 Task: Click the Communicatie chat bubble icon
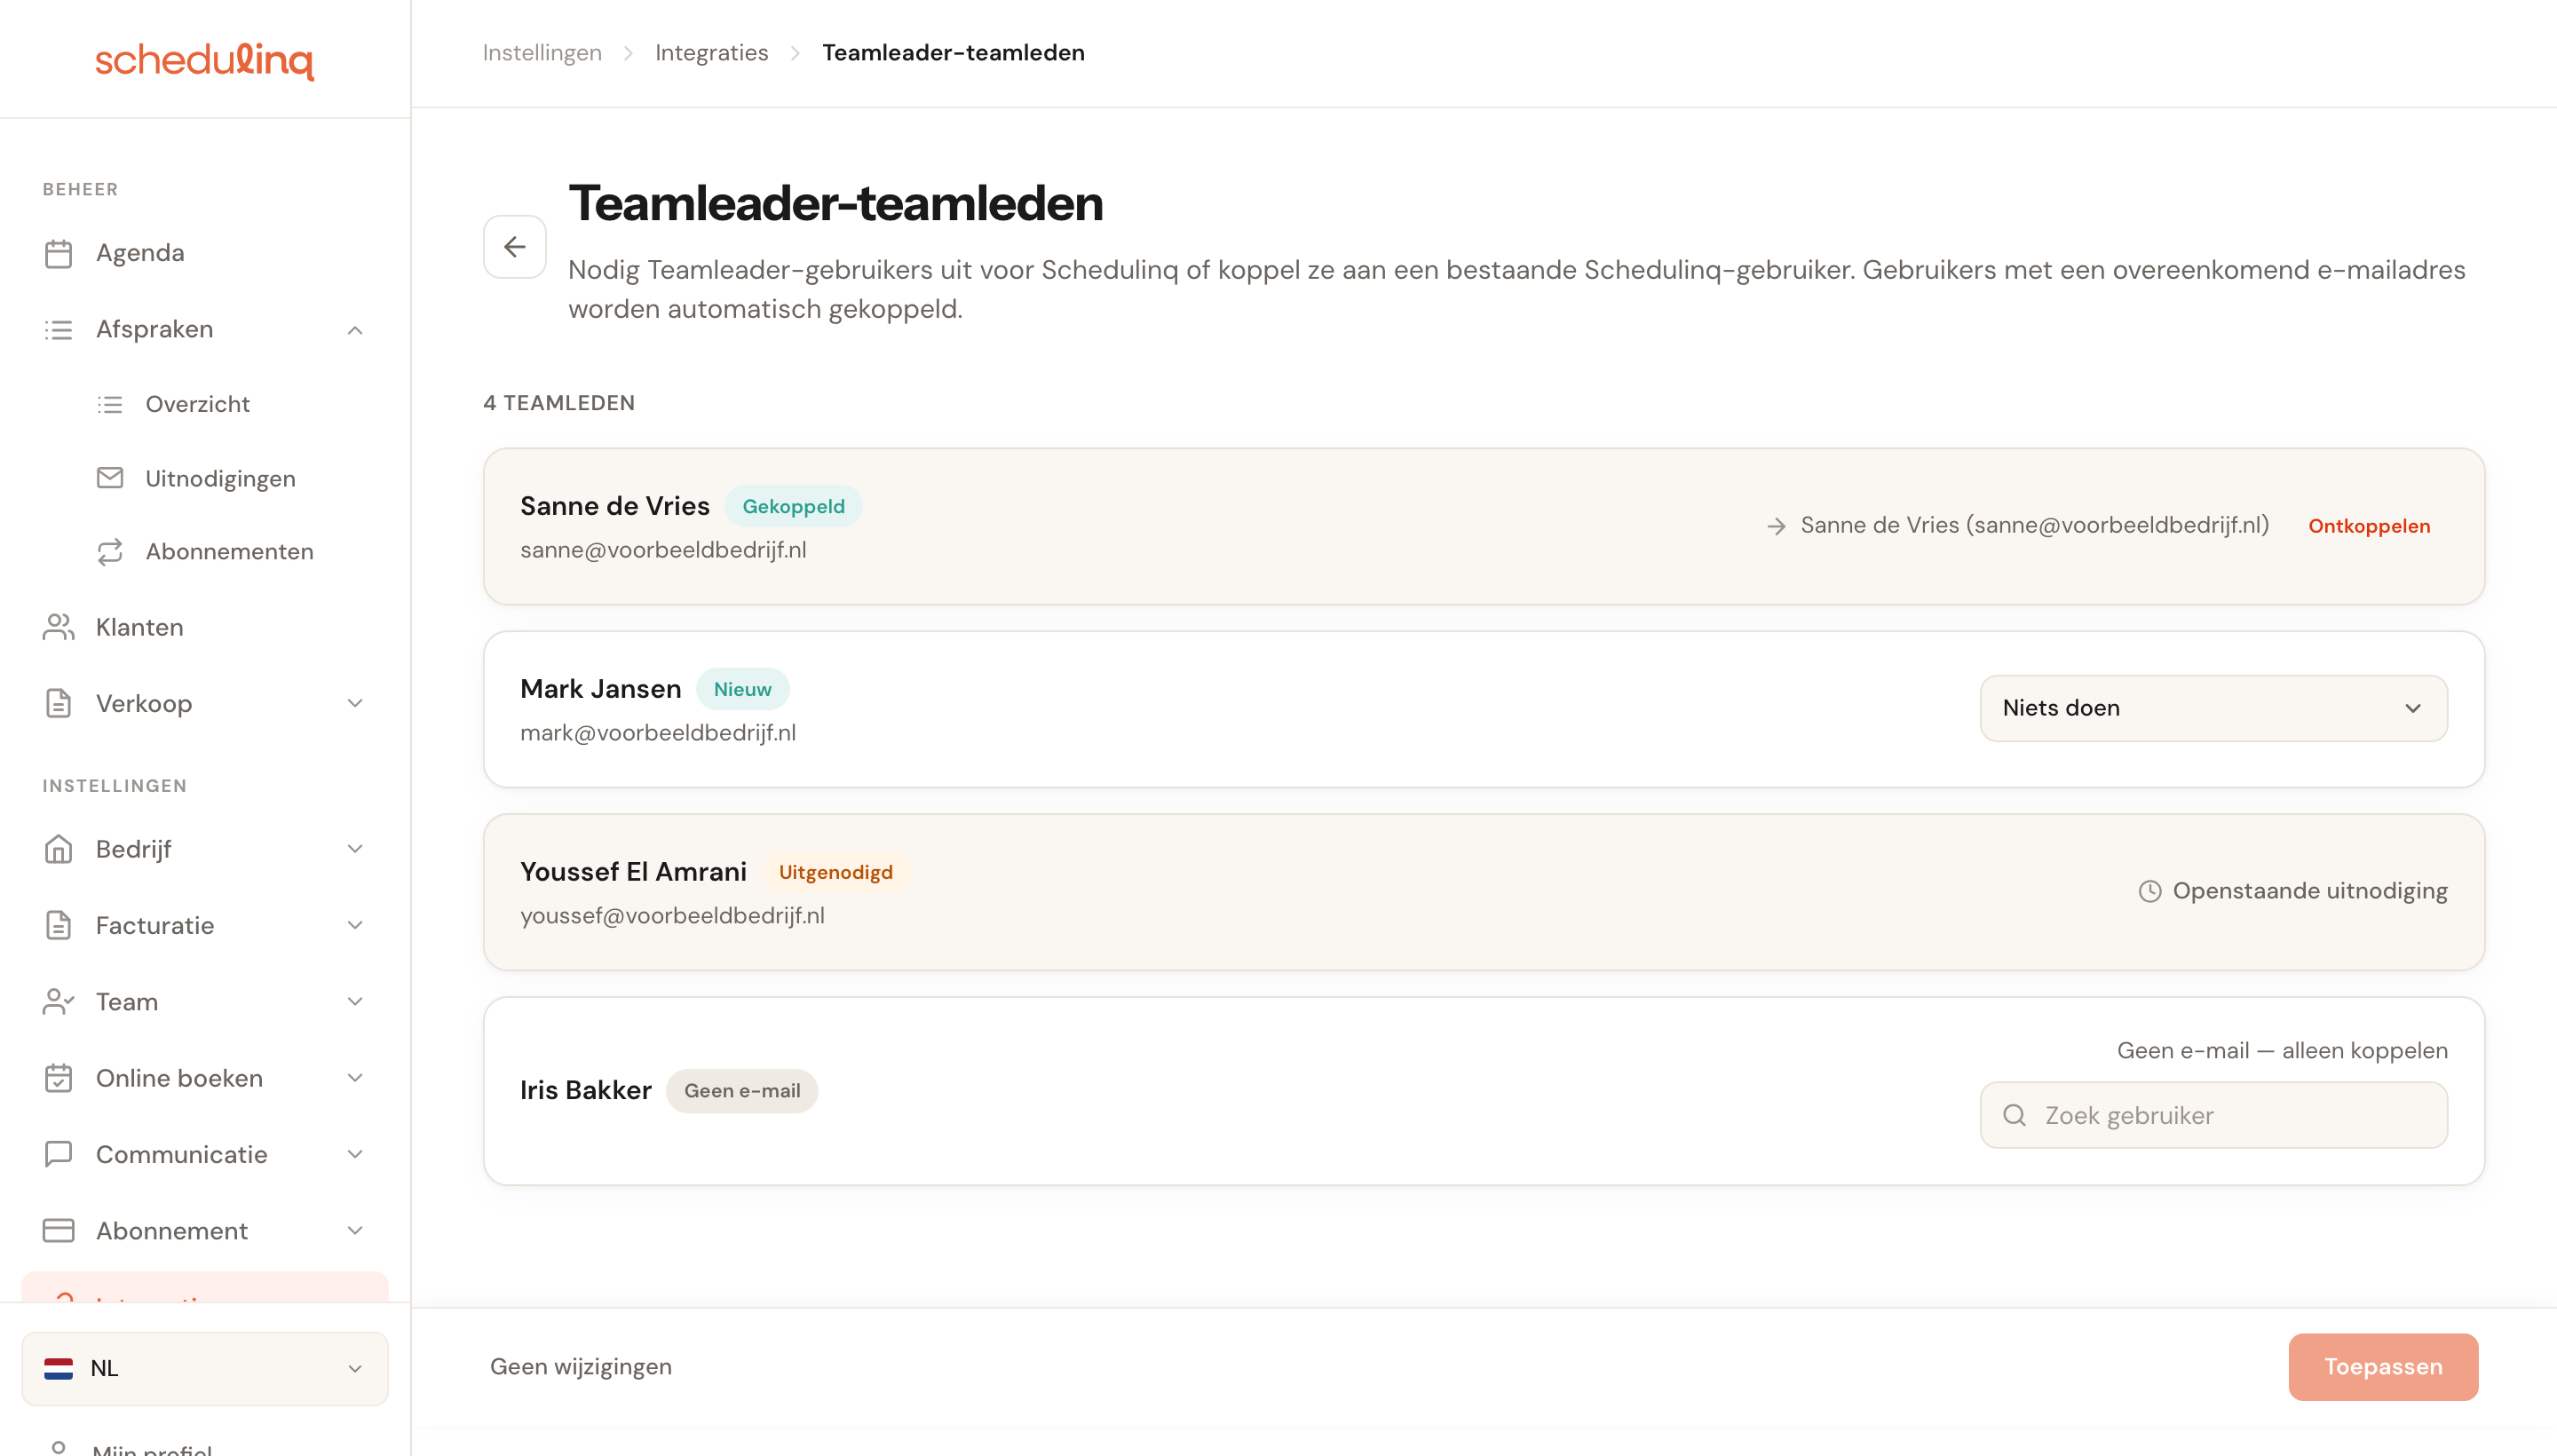click(x=59, y=1154)
